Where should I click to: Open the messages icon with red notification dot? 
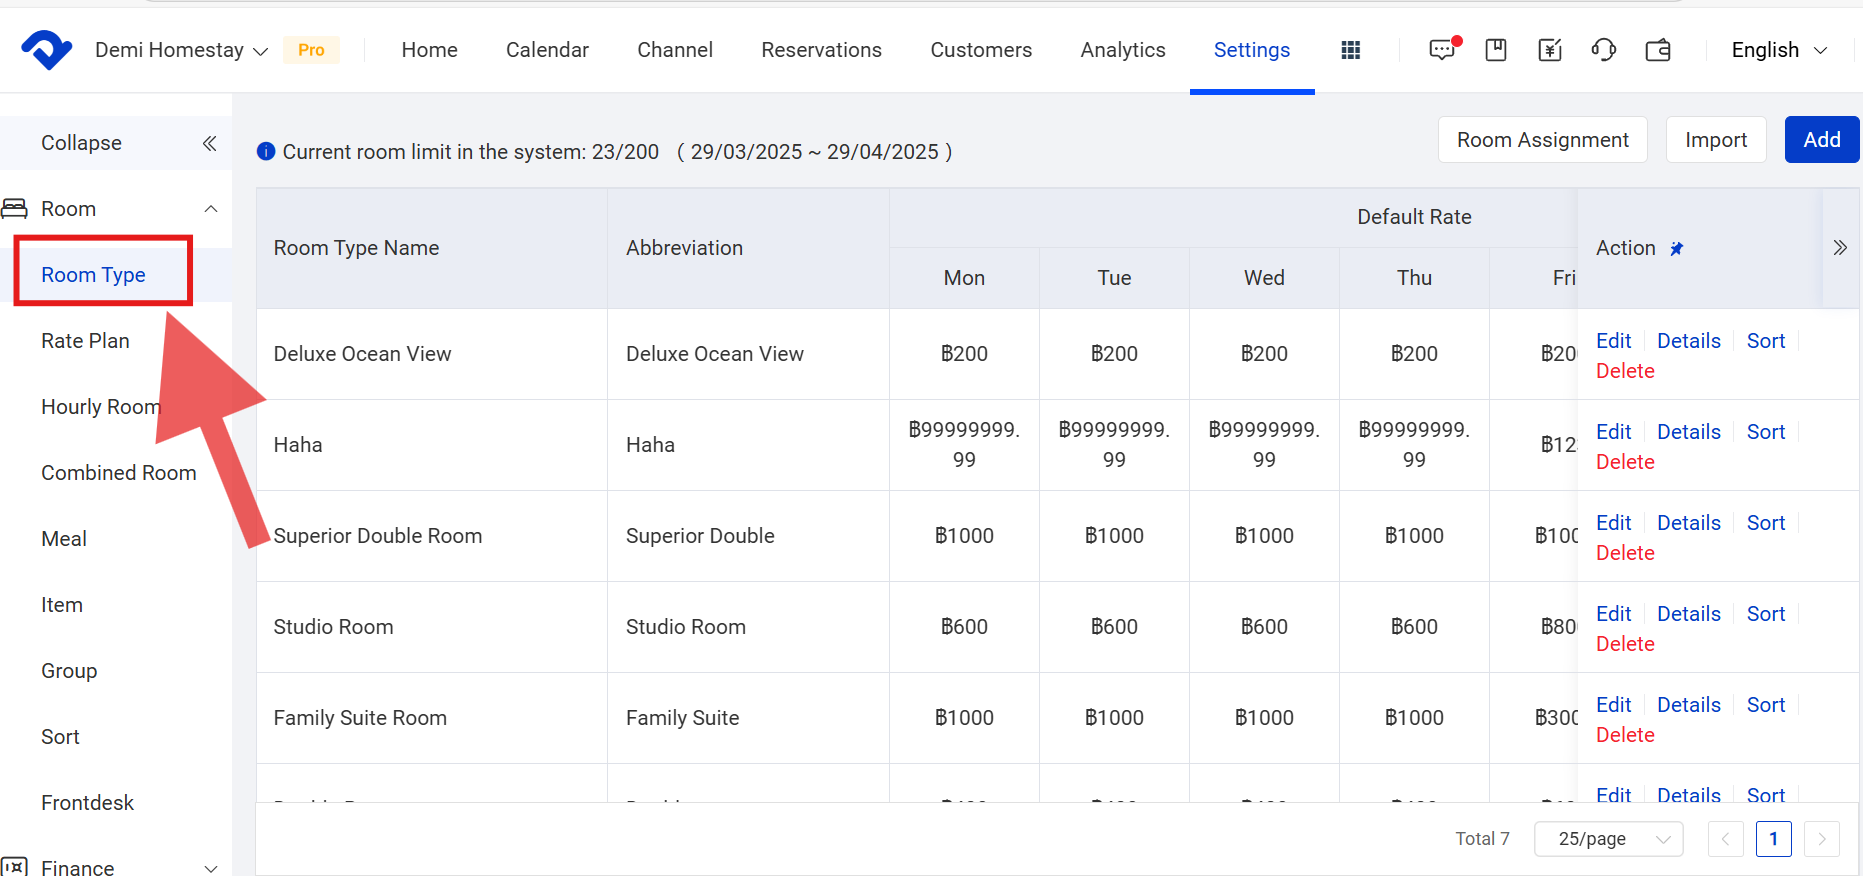(x=1442, y=50)
